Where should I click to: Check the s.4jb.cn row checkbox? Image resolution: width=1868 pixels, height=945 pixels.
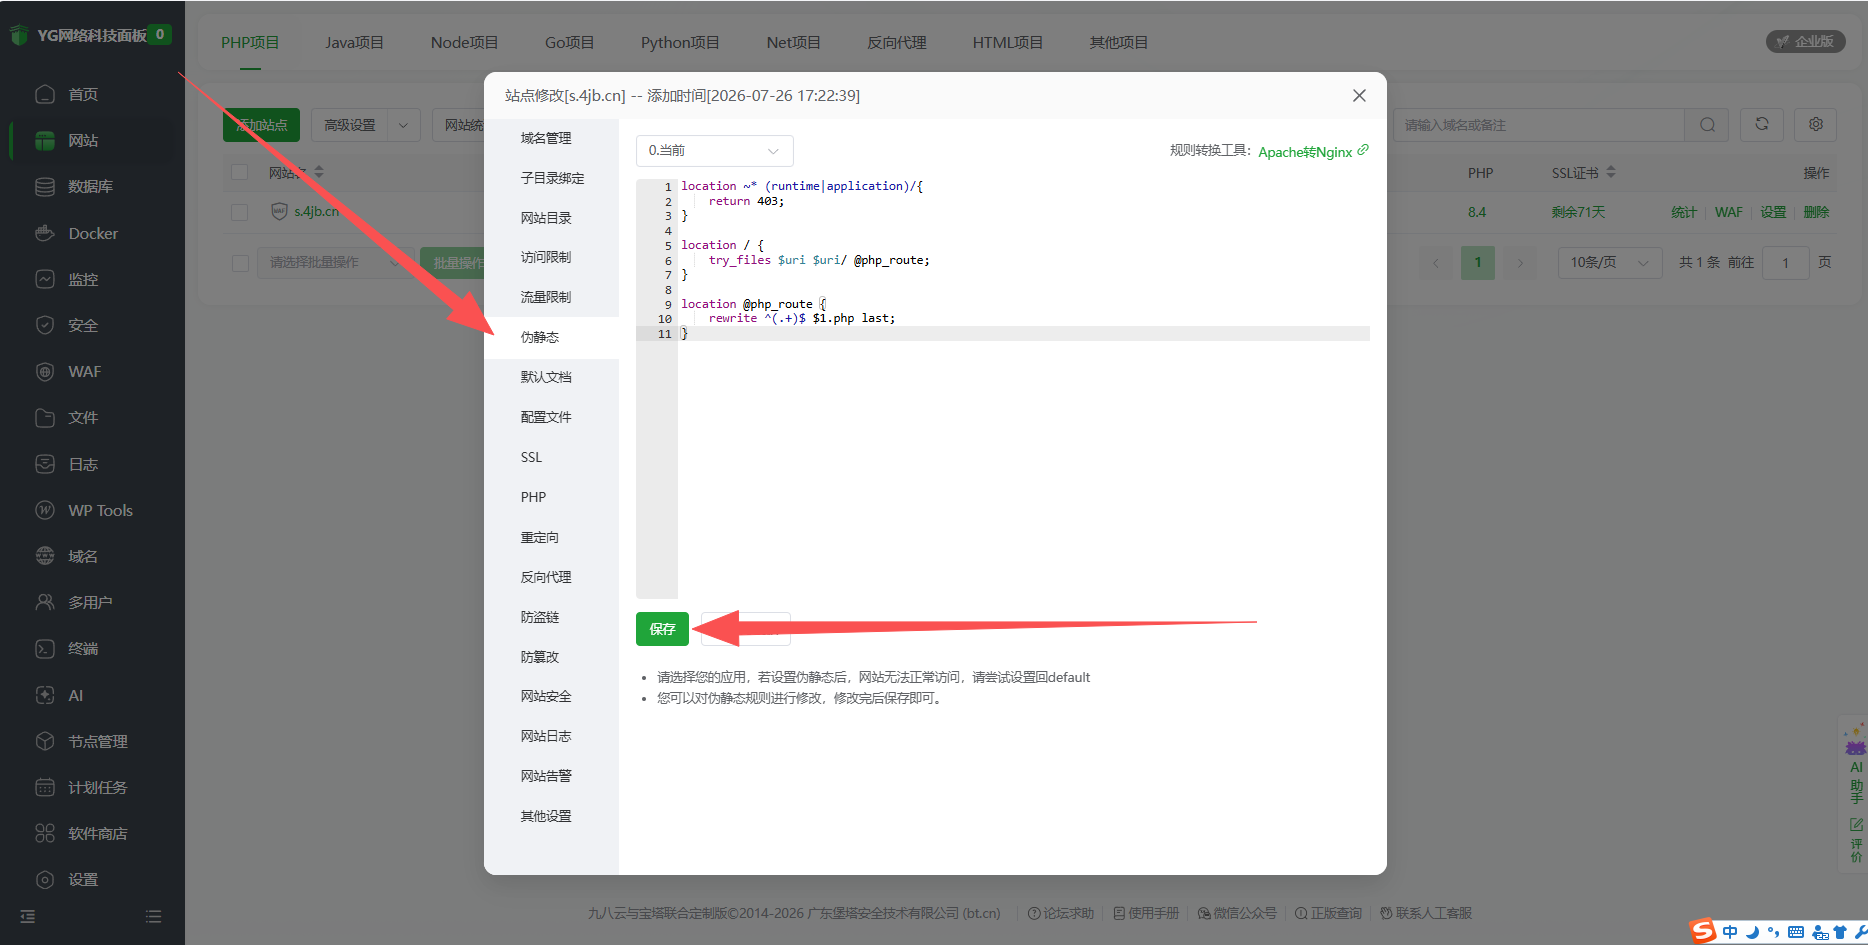pos(240,212)
